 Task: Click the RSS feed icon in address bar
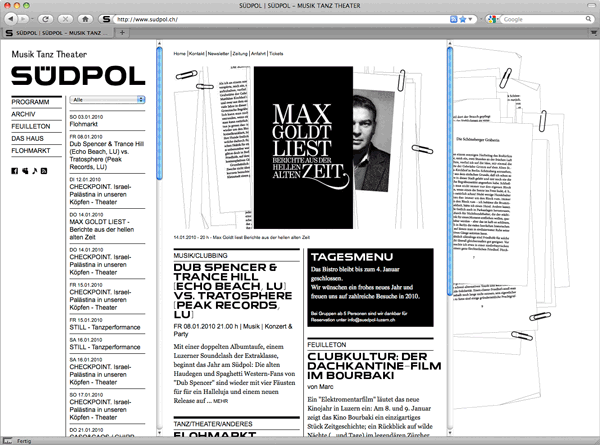453,19
